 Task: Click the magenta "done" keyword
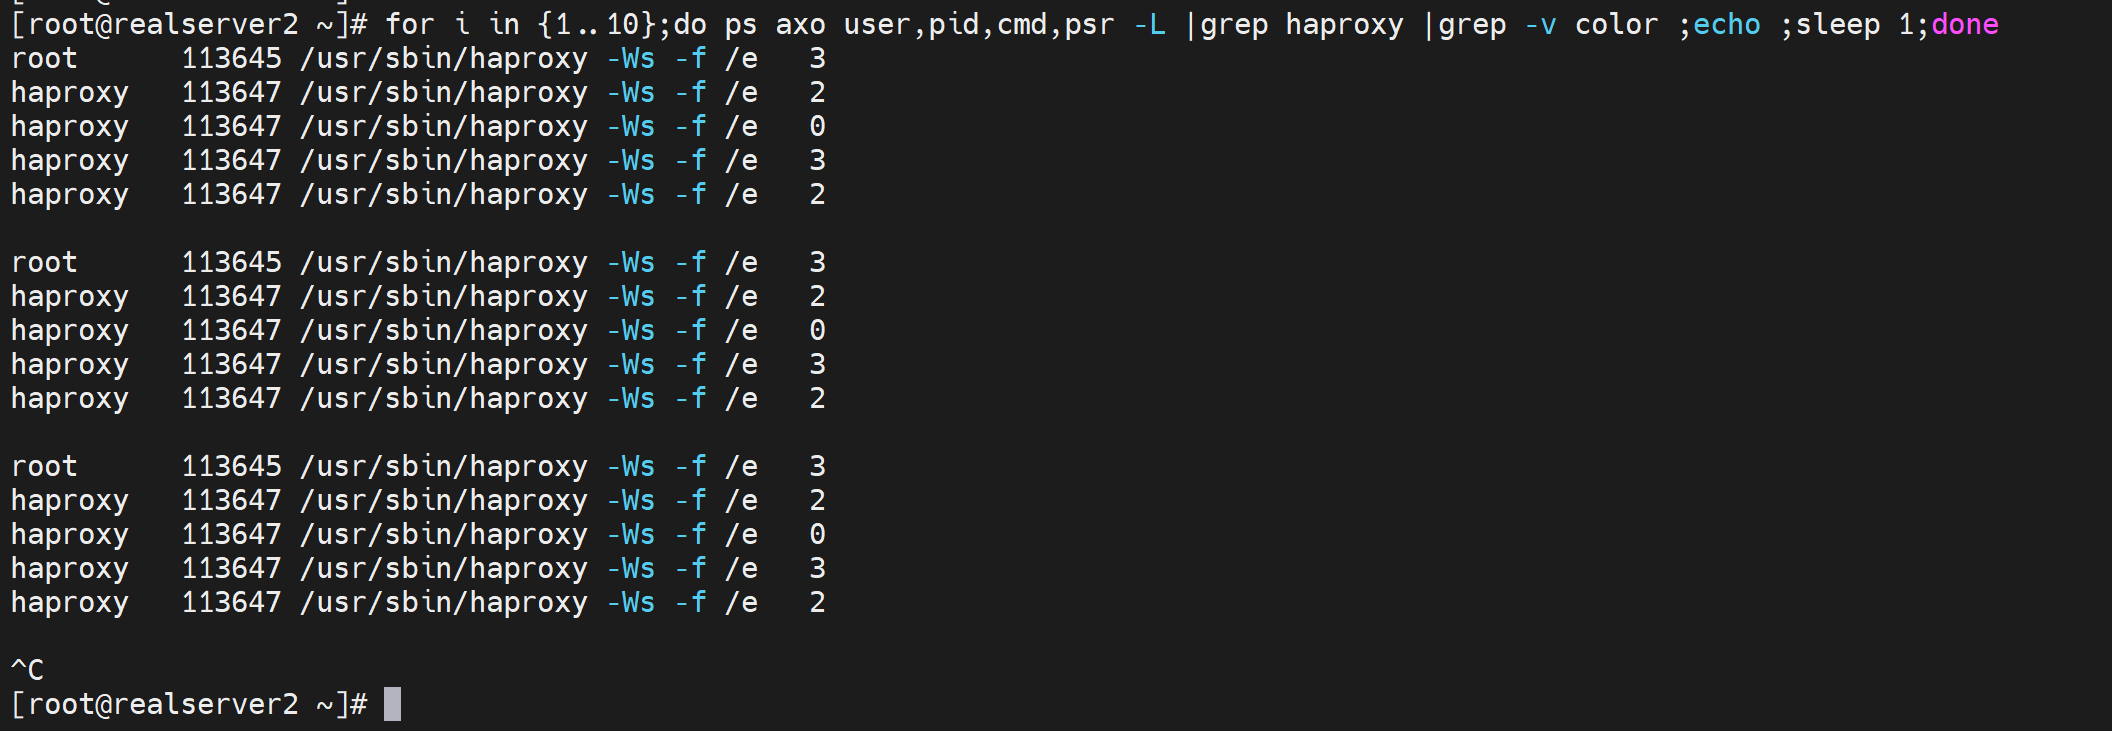(1964, 24)
